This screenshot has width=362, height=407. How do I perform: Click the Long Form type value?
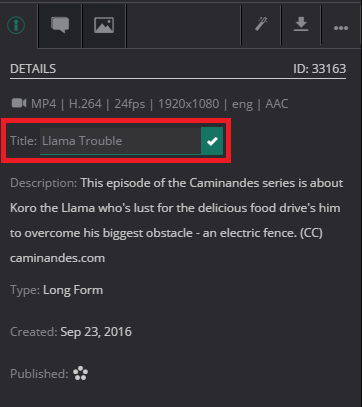tap(73, 290)
